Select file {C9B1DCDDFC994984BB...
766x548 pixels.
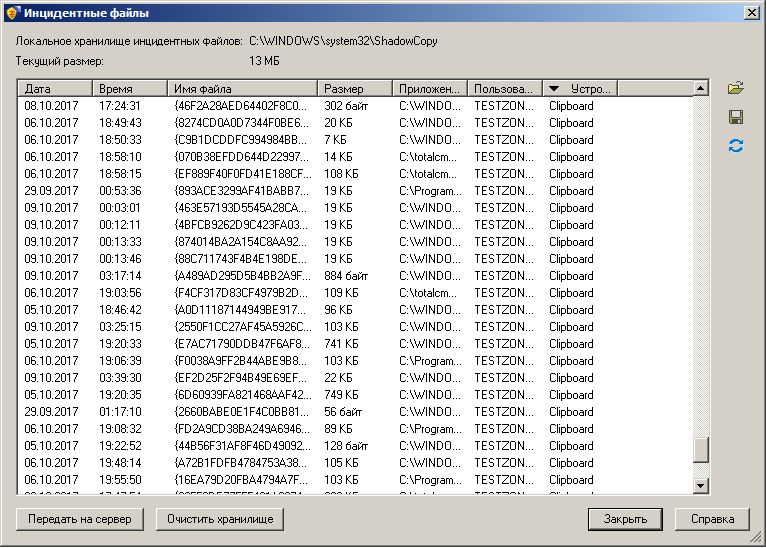point(240,140)
